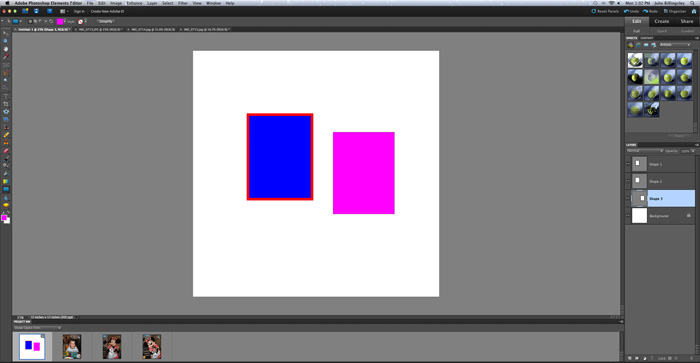The image size is (700, 363).
Task: Select the Horizontal Type tool
Action: (6, 96)
